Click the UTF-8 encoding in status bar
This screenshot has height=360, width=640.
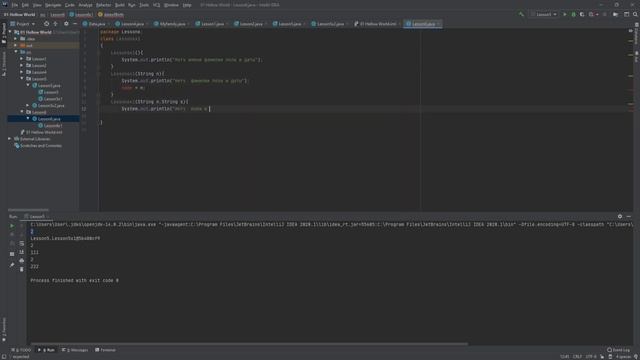pos(591,356)
